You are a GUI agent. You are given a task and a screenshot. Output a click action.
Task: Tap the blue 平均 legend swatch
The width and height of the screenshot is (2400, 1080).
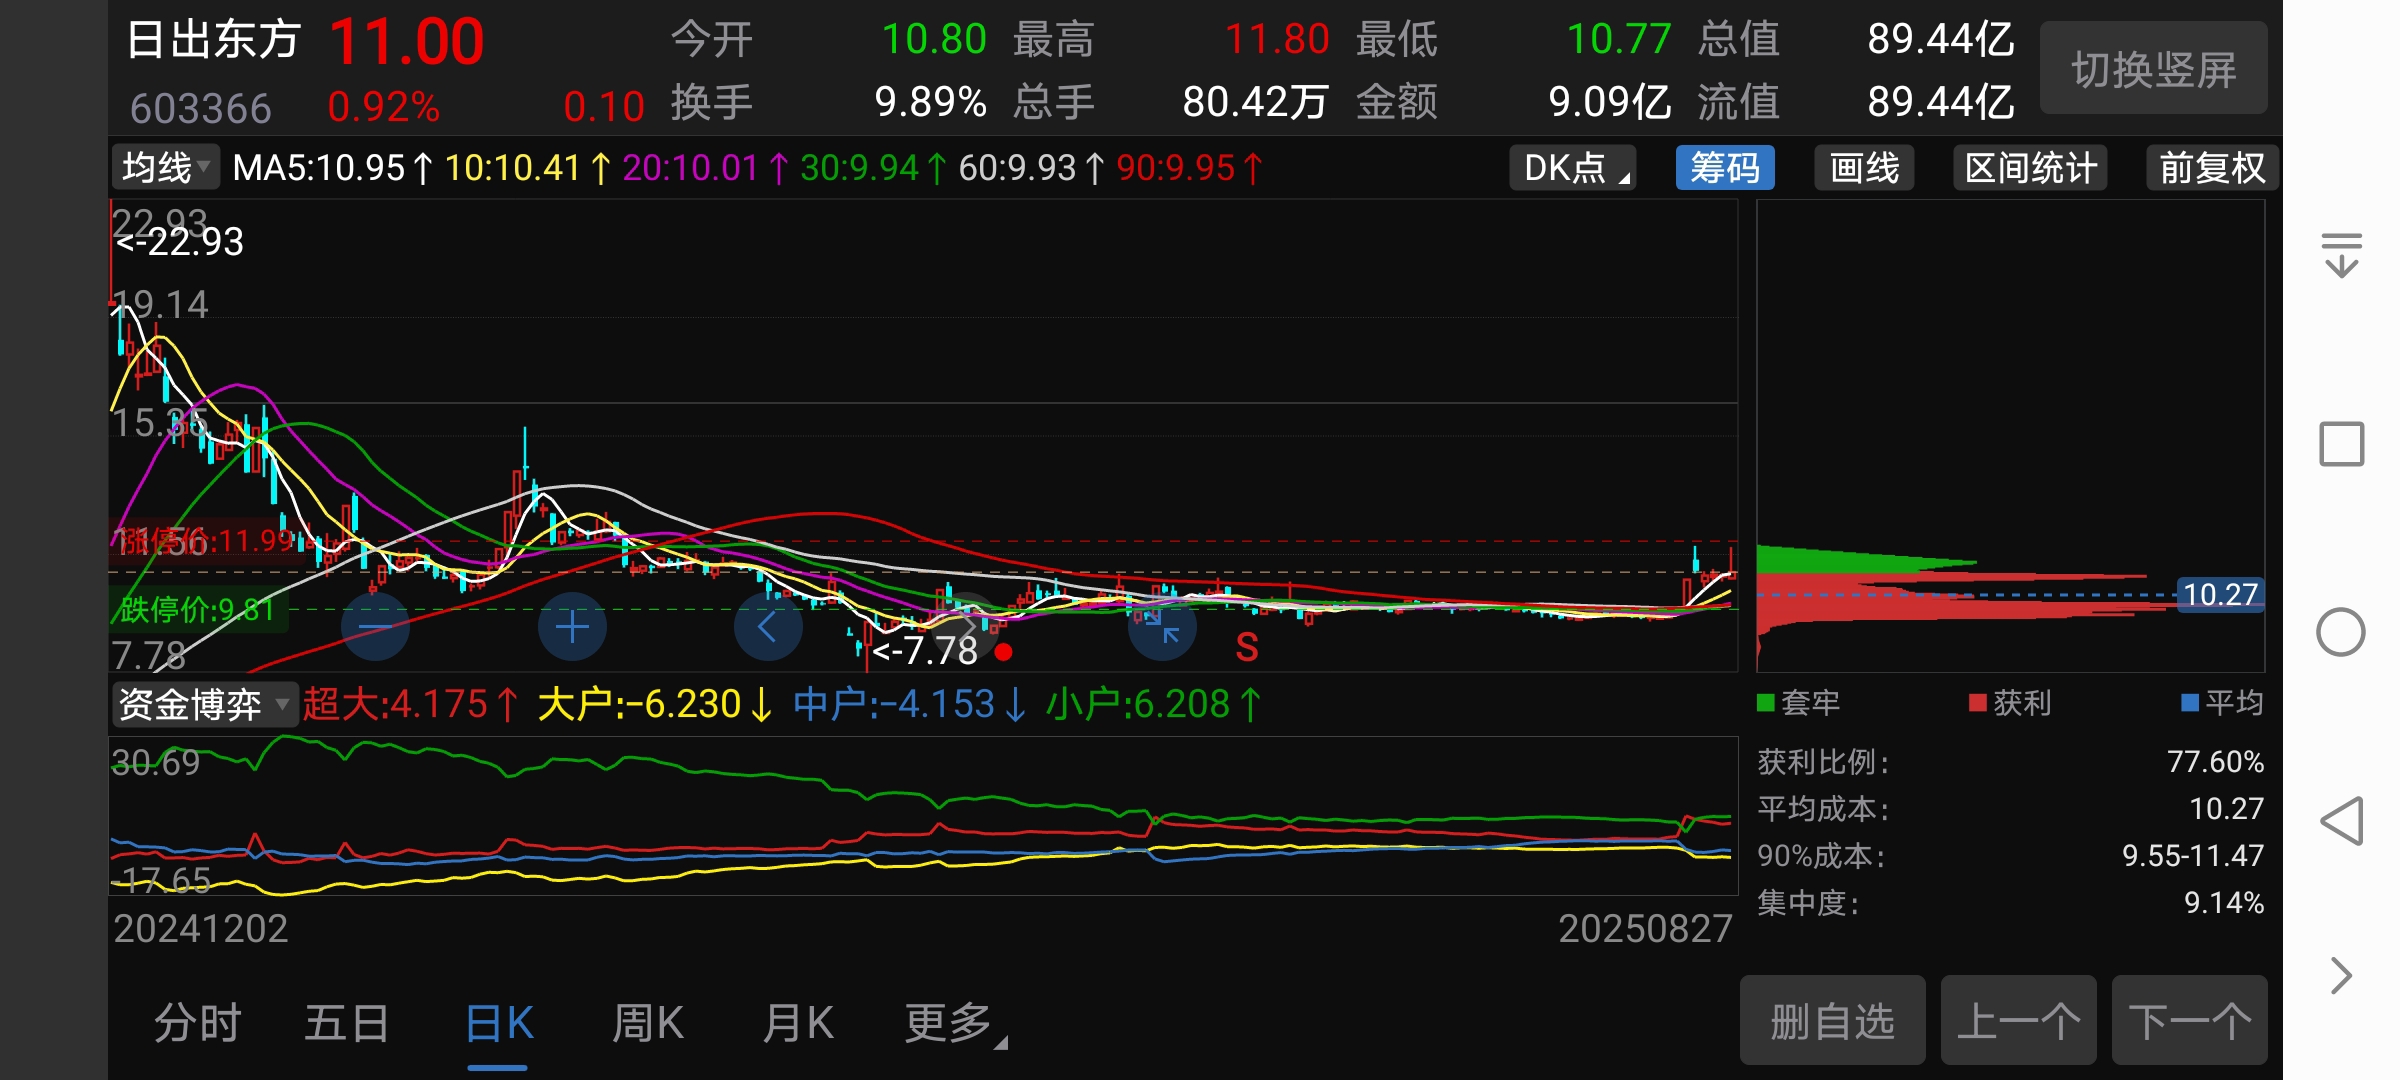coord(2189,703)
